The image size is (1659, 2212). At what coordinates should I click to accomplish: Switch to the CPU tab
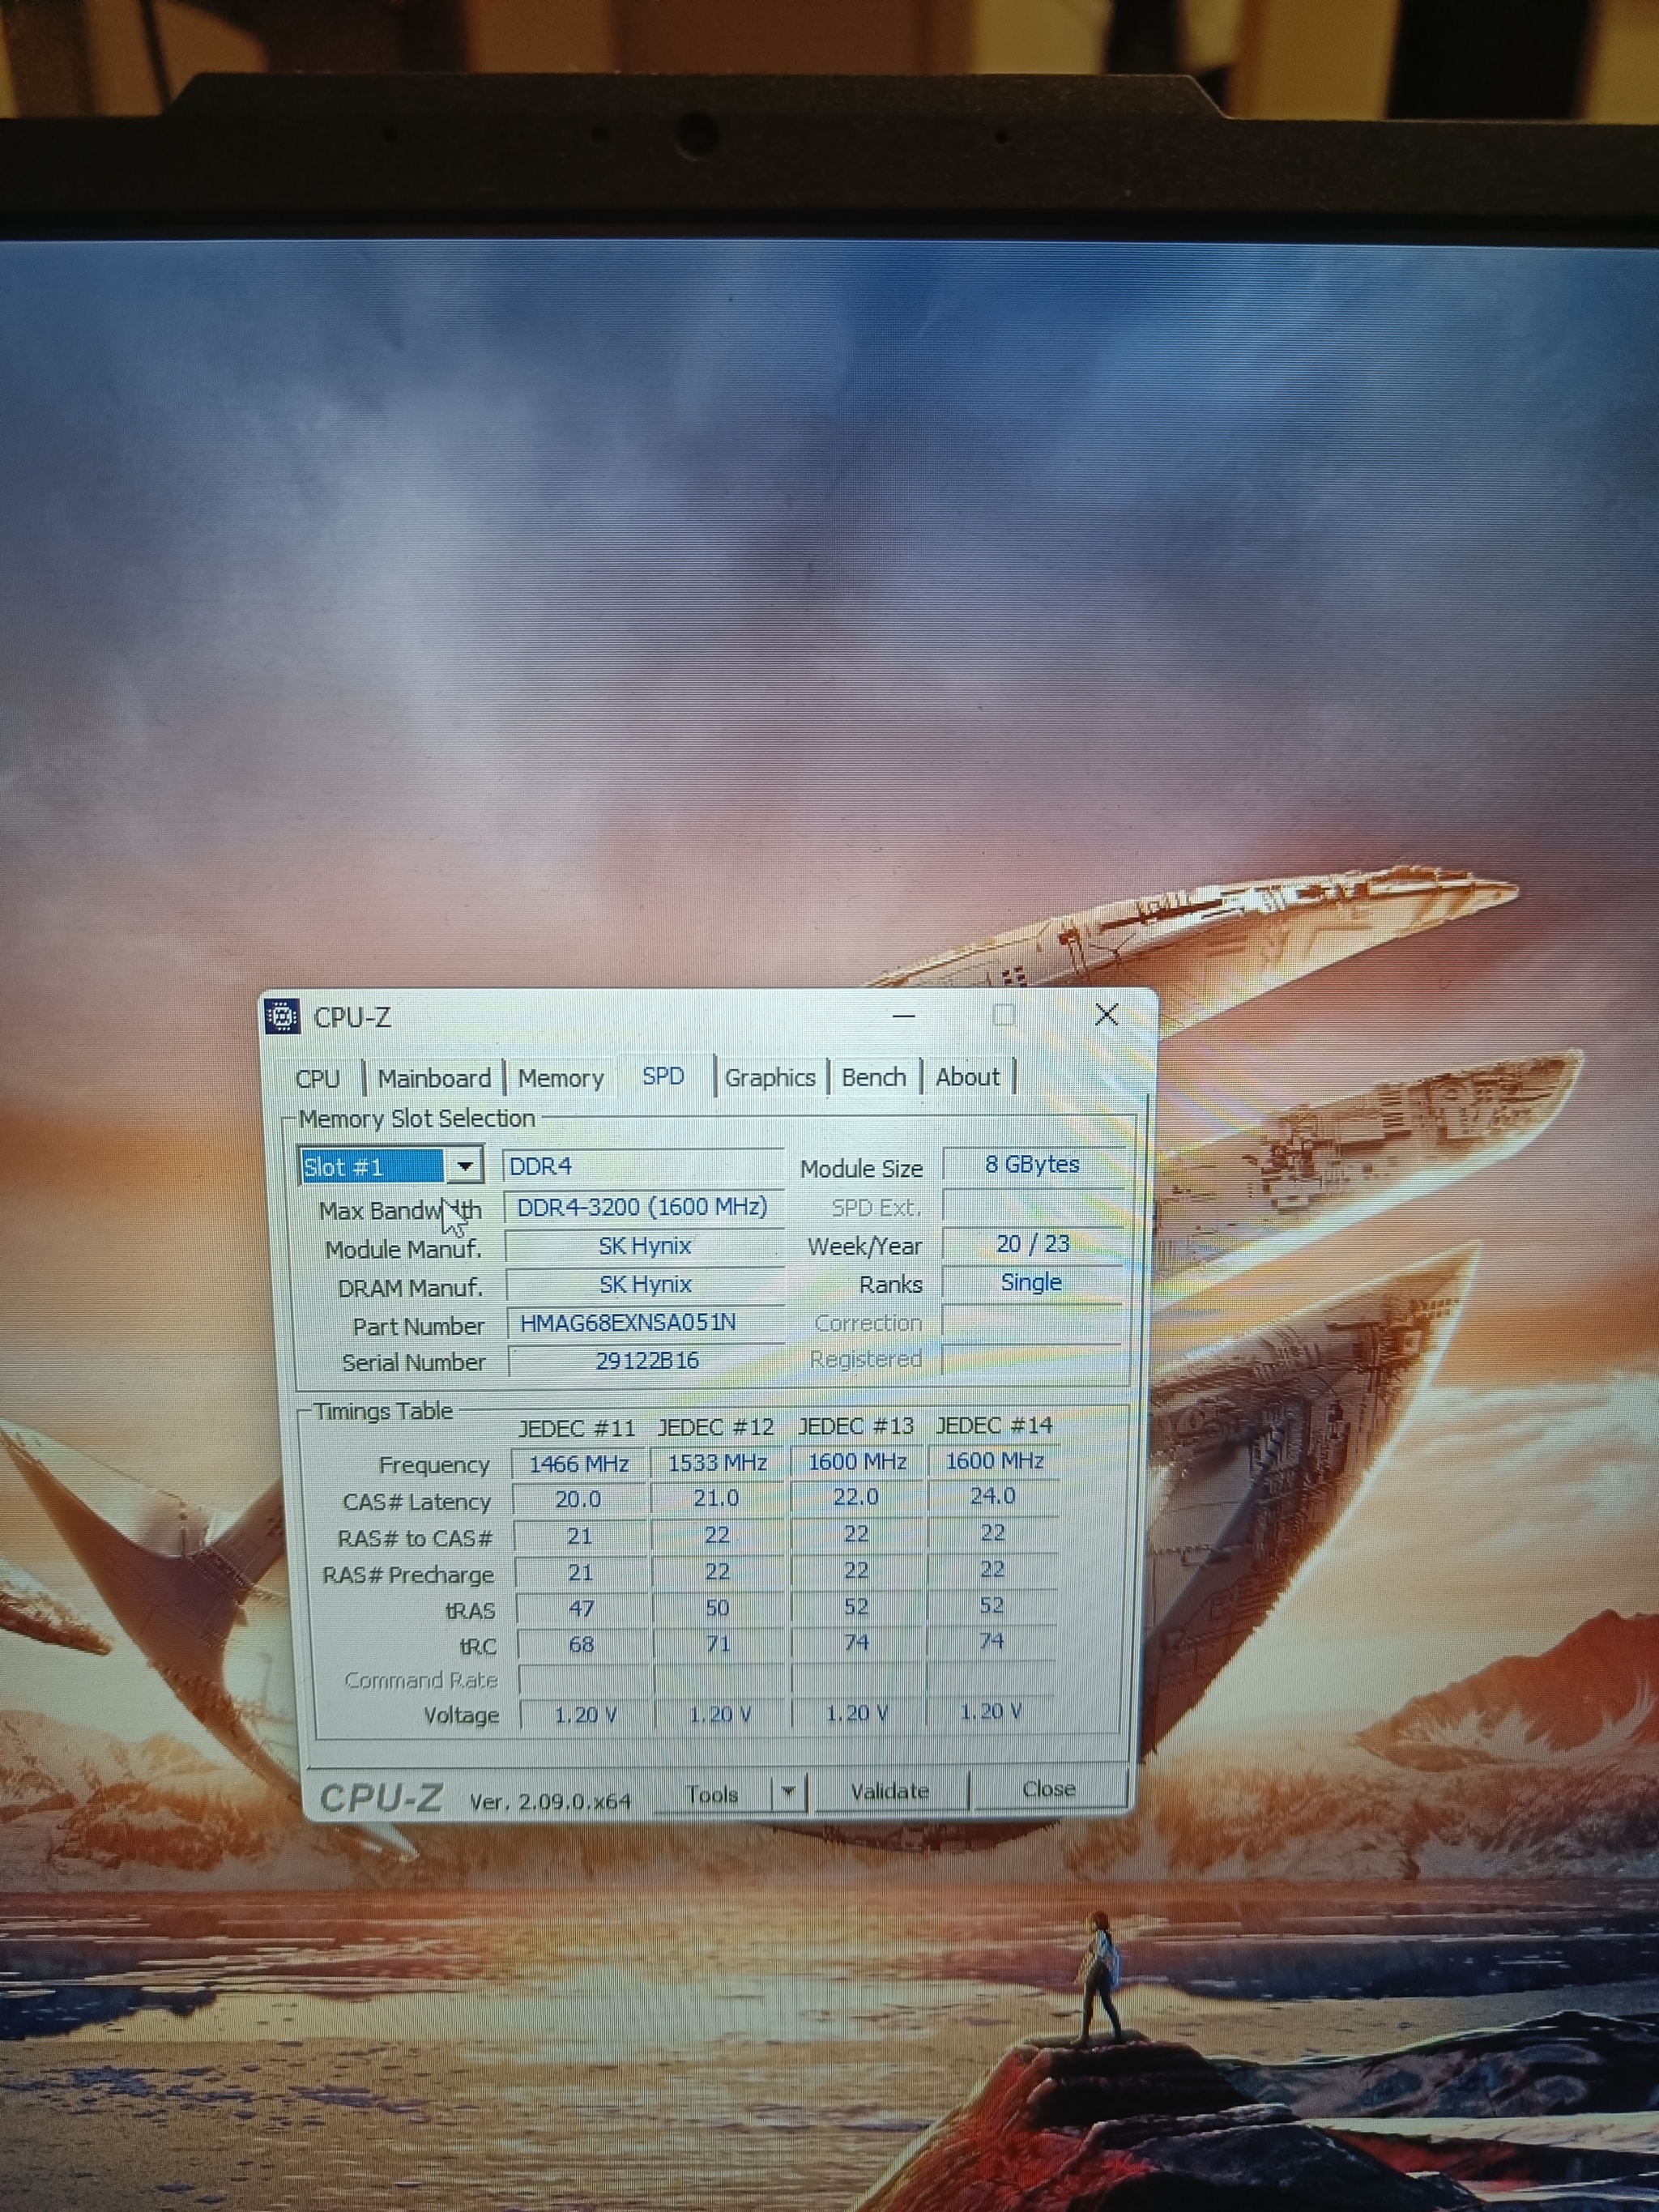(318, 1079)
